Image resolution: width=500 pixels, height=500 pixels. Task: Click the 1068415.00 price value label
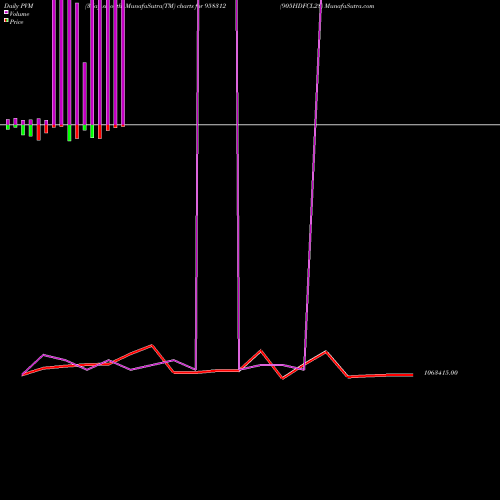(x=441, y=373)
